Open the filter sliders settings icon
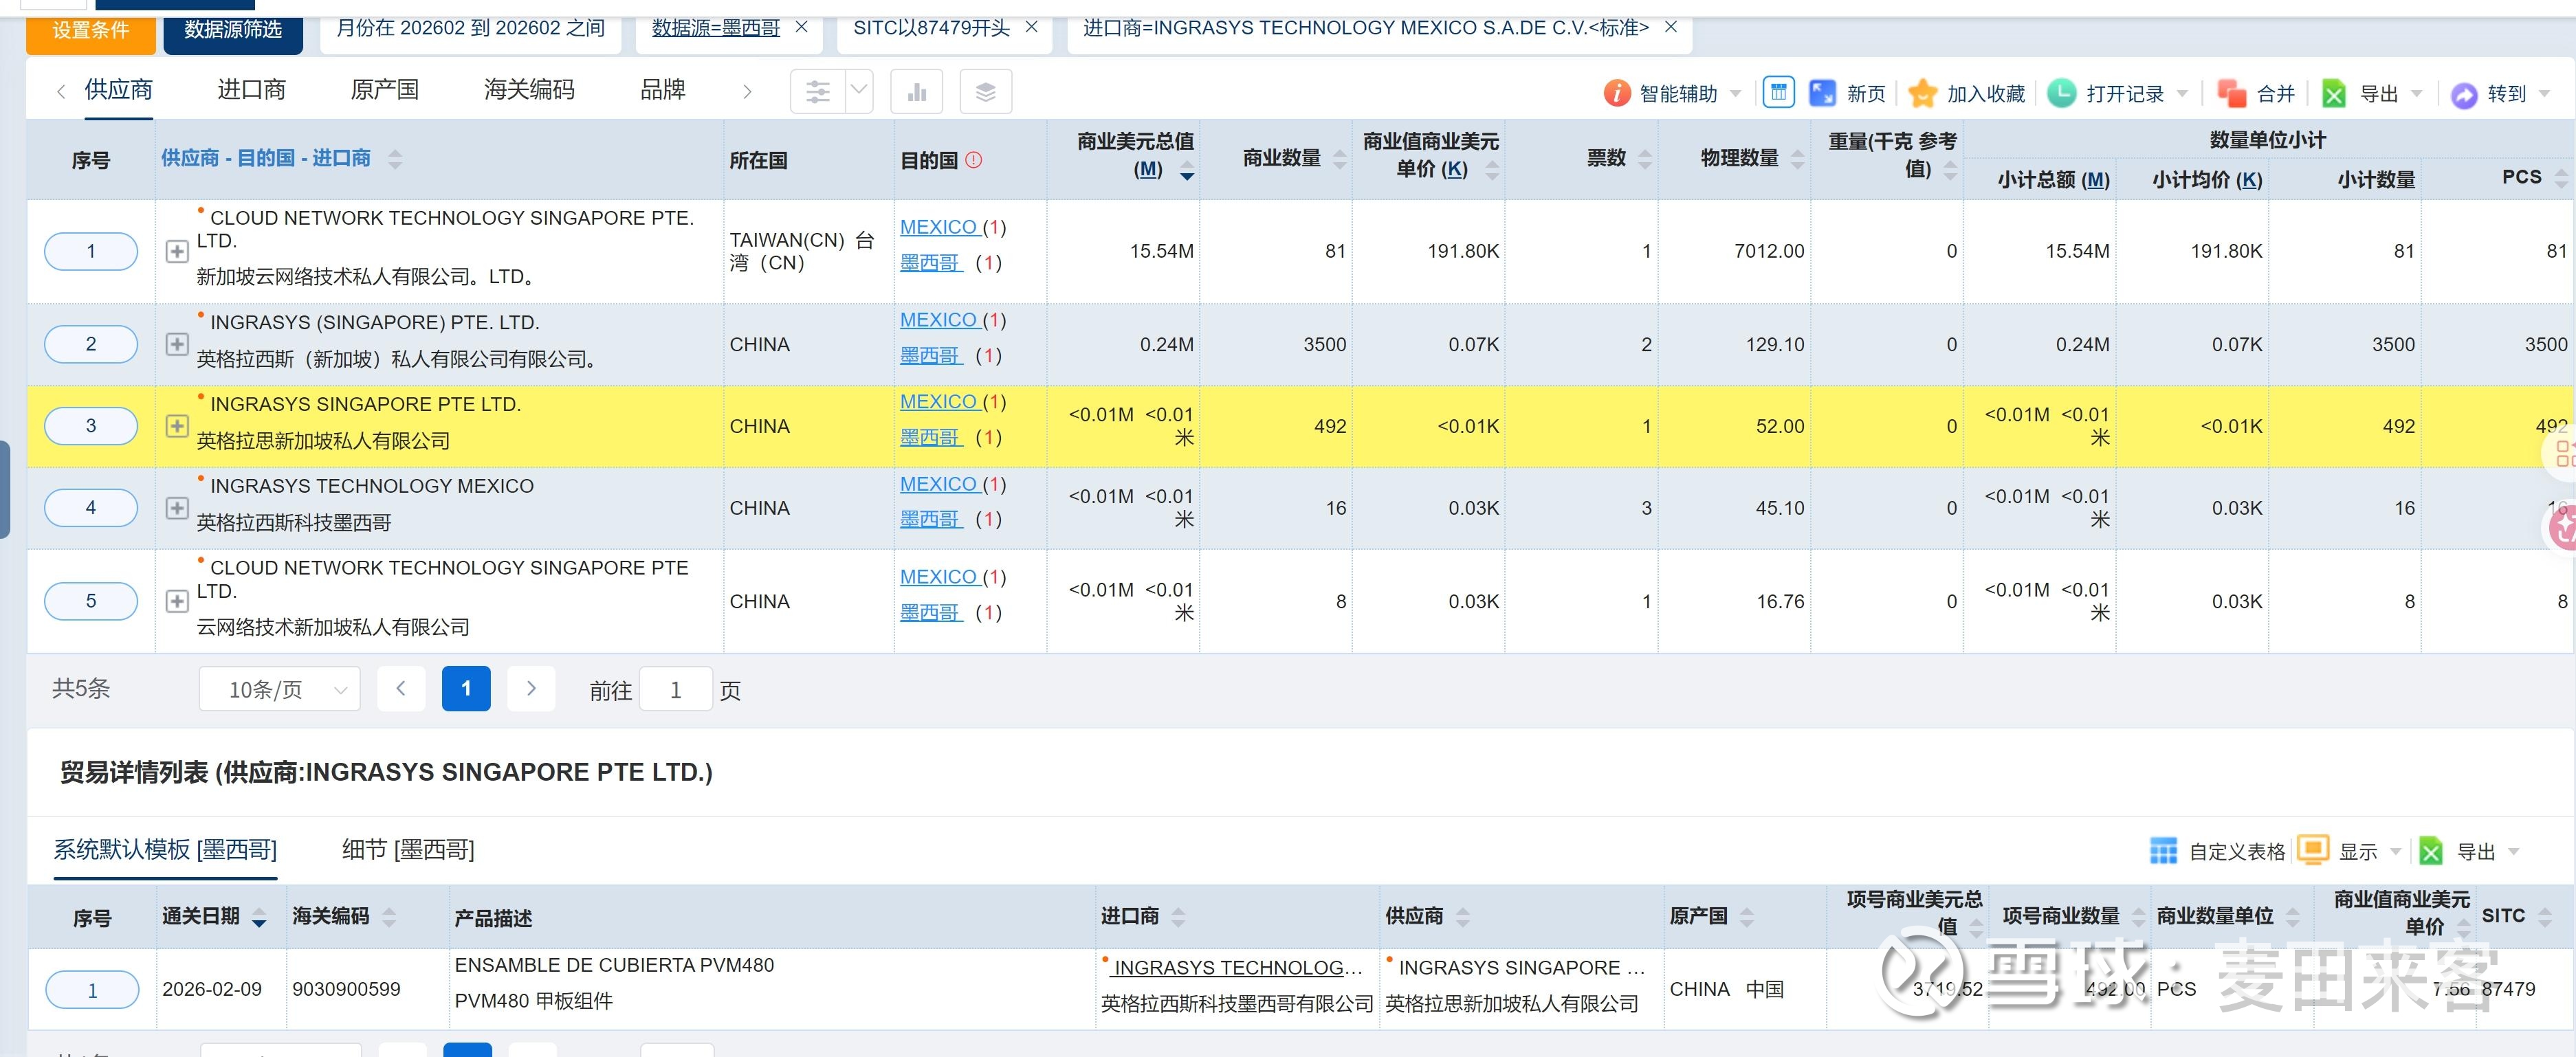 click(x=817, y=93)
